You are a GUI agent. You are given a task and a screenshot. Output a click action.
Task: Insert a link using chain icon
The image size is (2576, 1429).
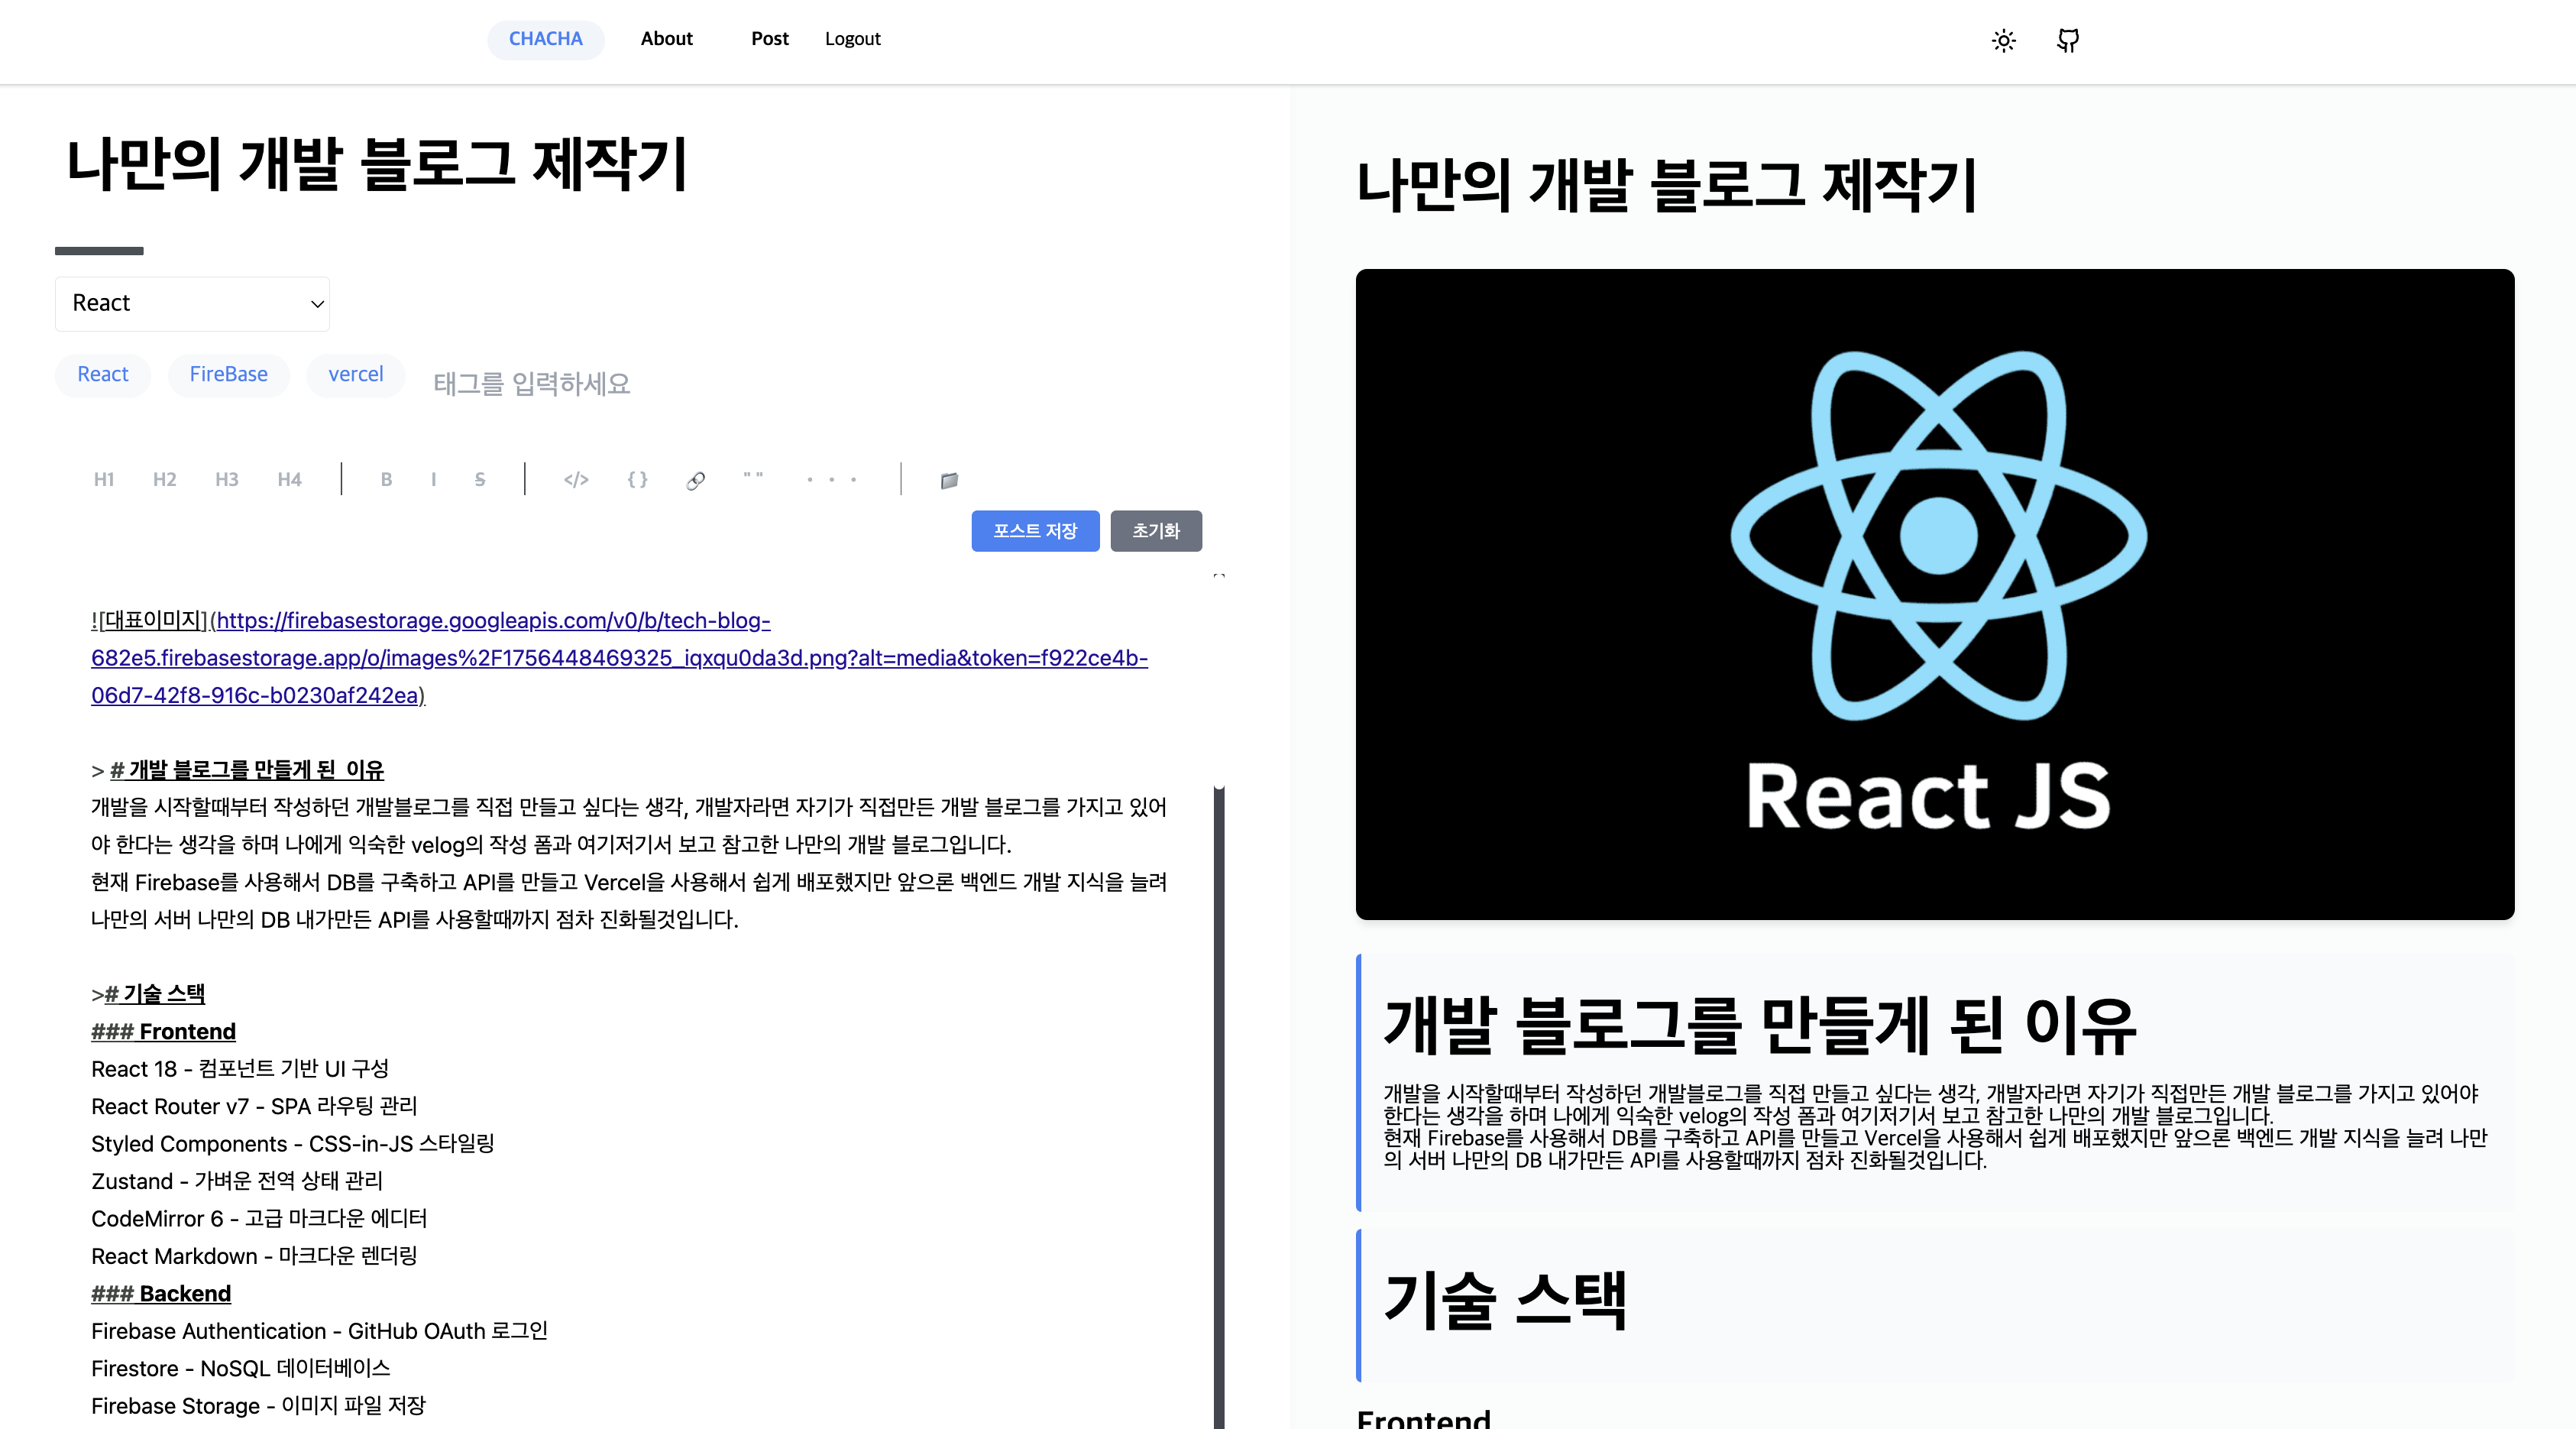tap(696, 480)
